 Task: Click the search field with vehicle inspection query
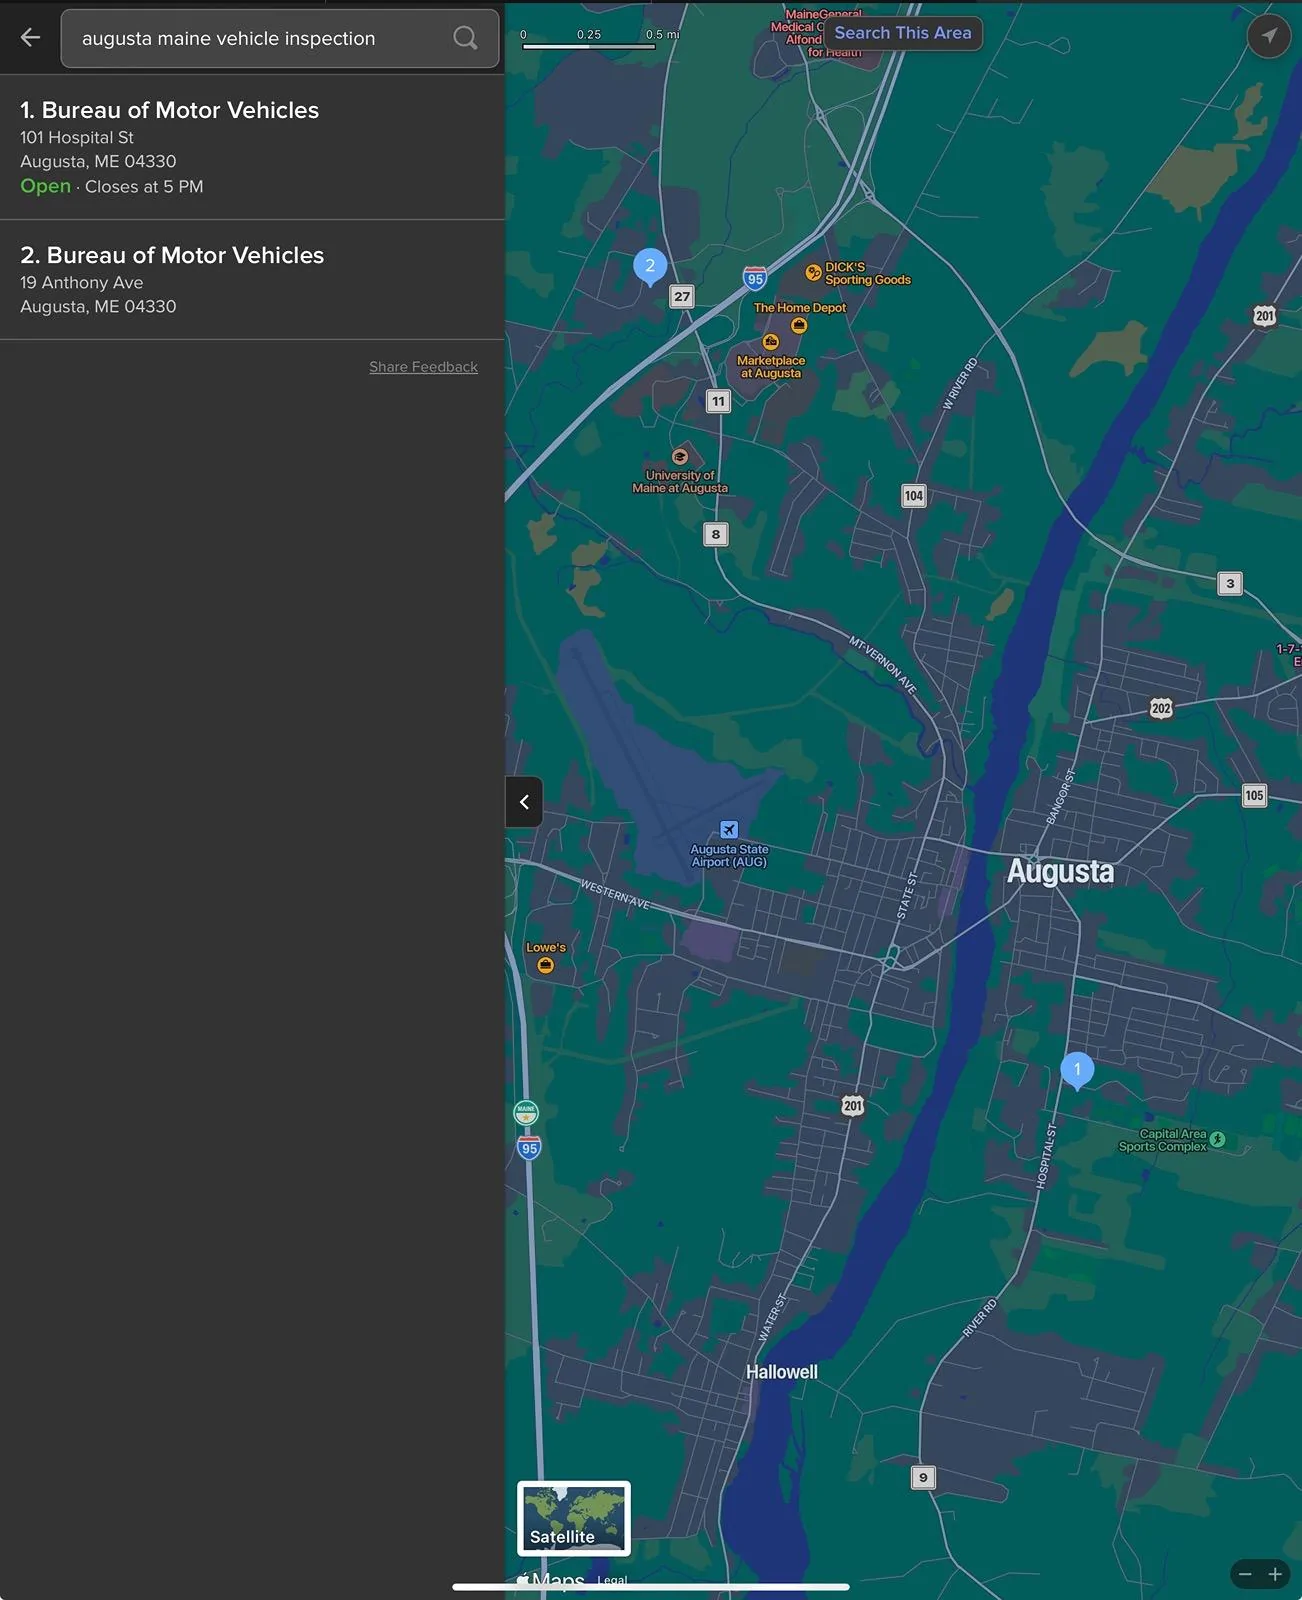280,39
